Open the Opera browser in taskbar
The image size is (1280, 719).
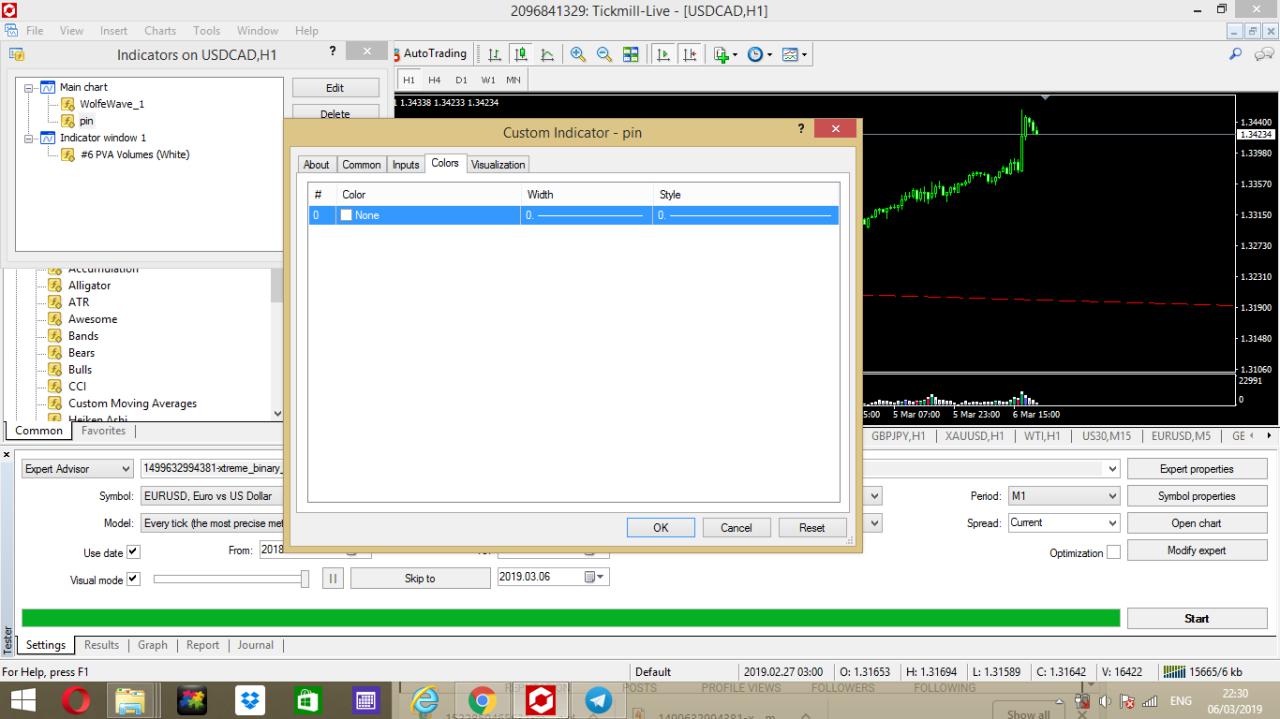tap(75, 701)
